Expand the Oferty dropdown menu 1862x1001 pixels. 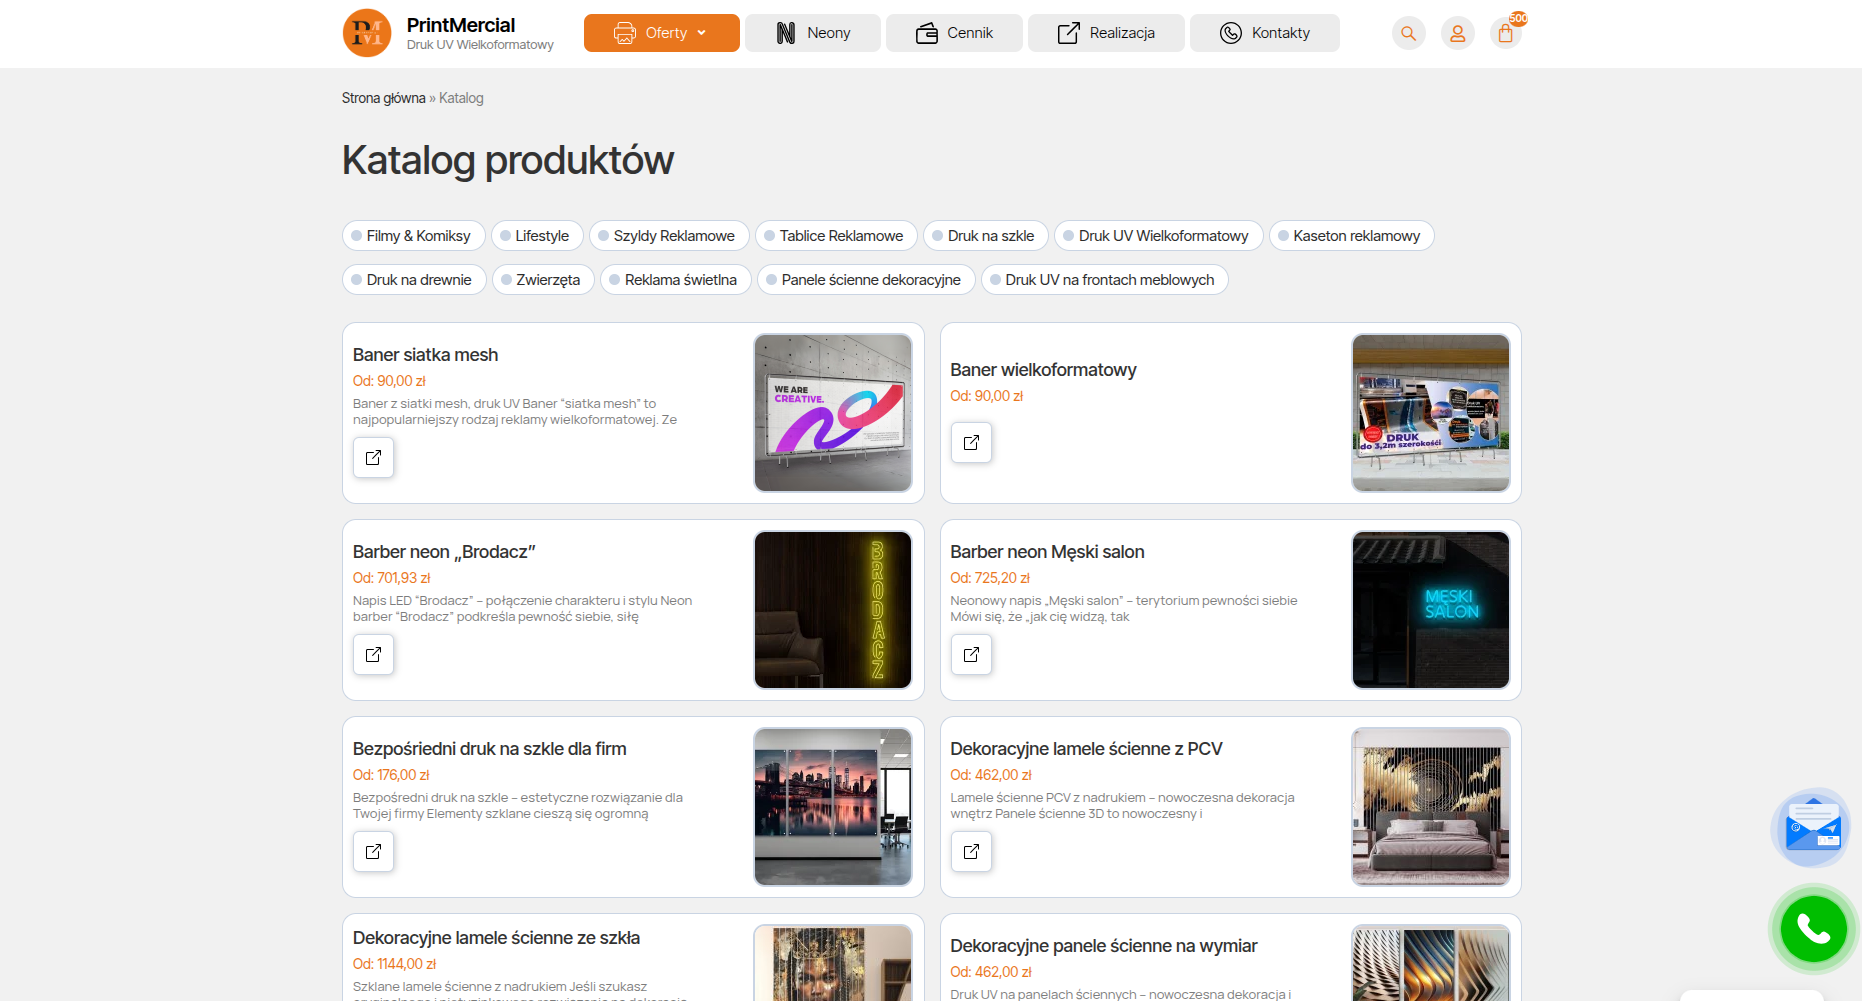click(661, 33)
